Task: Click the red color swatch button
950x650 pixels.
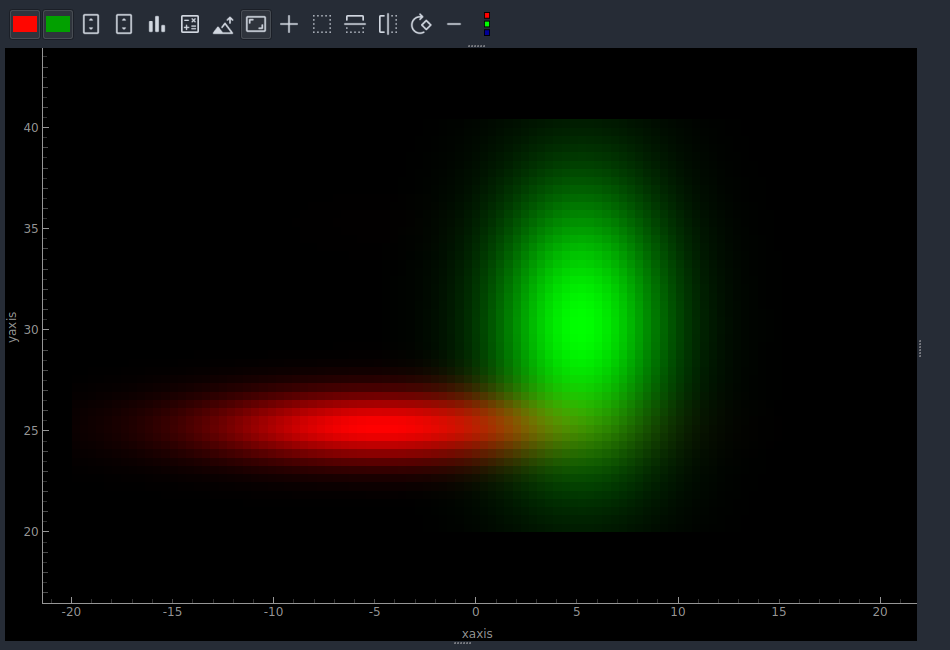Action: pos(25,24)
